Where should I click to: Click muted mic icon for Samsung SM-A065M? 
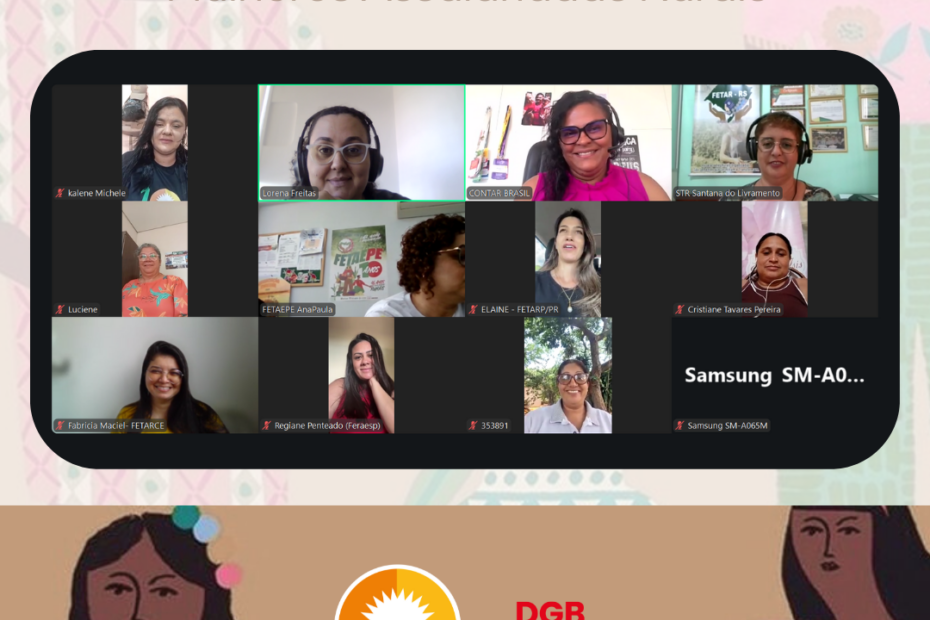[680, 425]
